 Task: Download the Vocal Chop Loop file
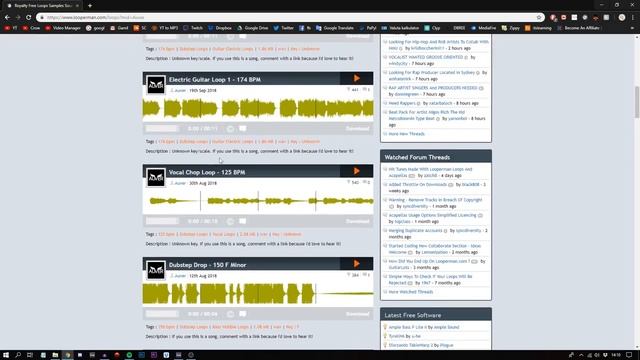click(x=358, y=221)
